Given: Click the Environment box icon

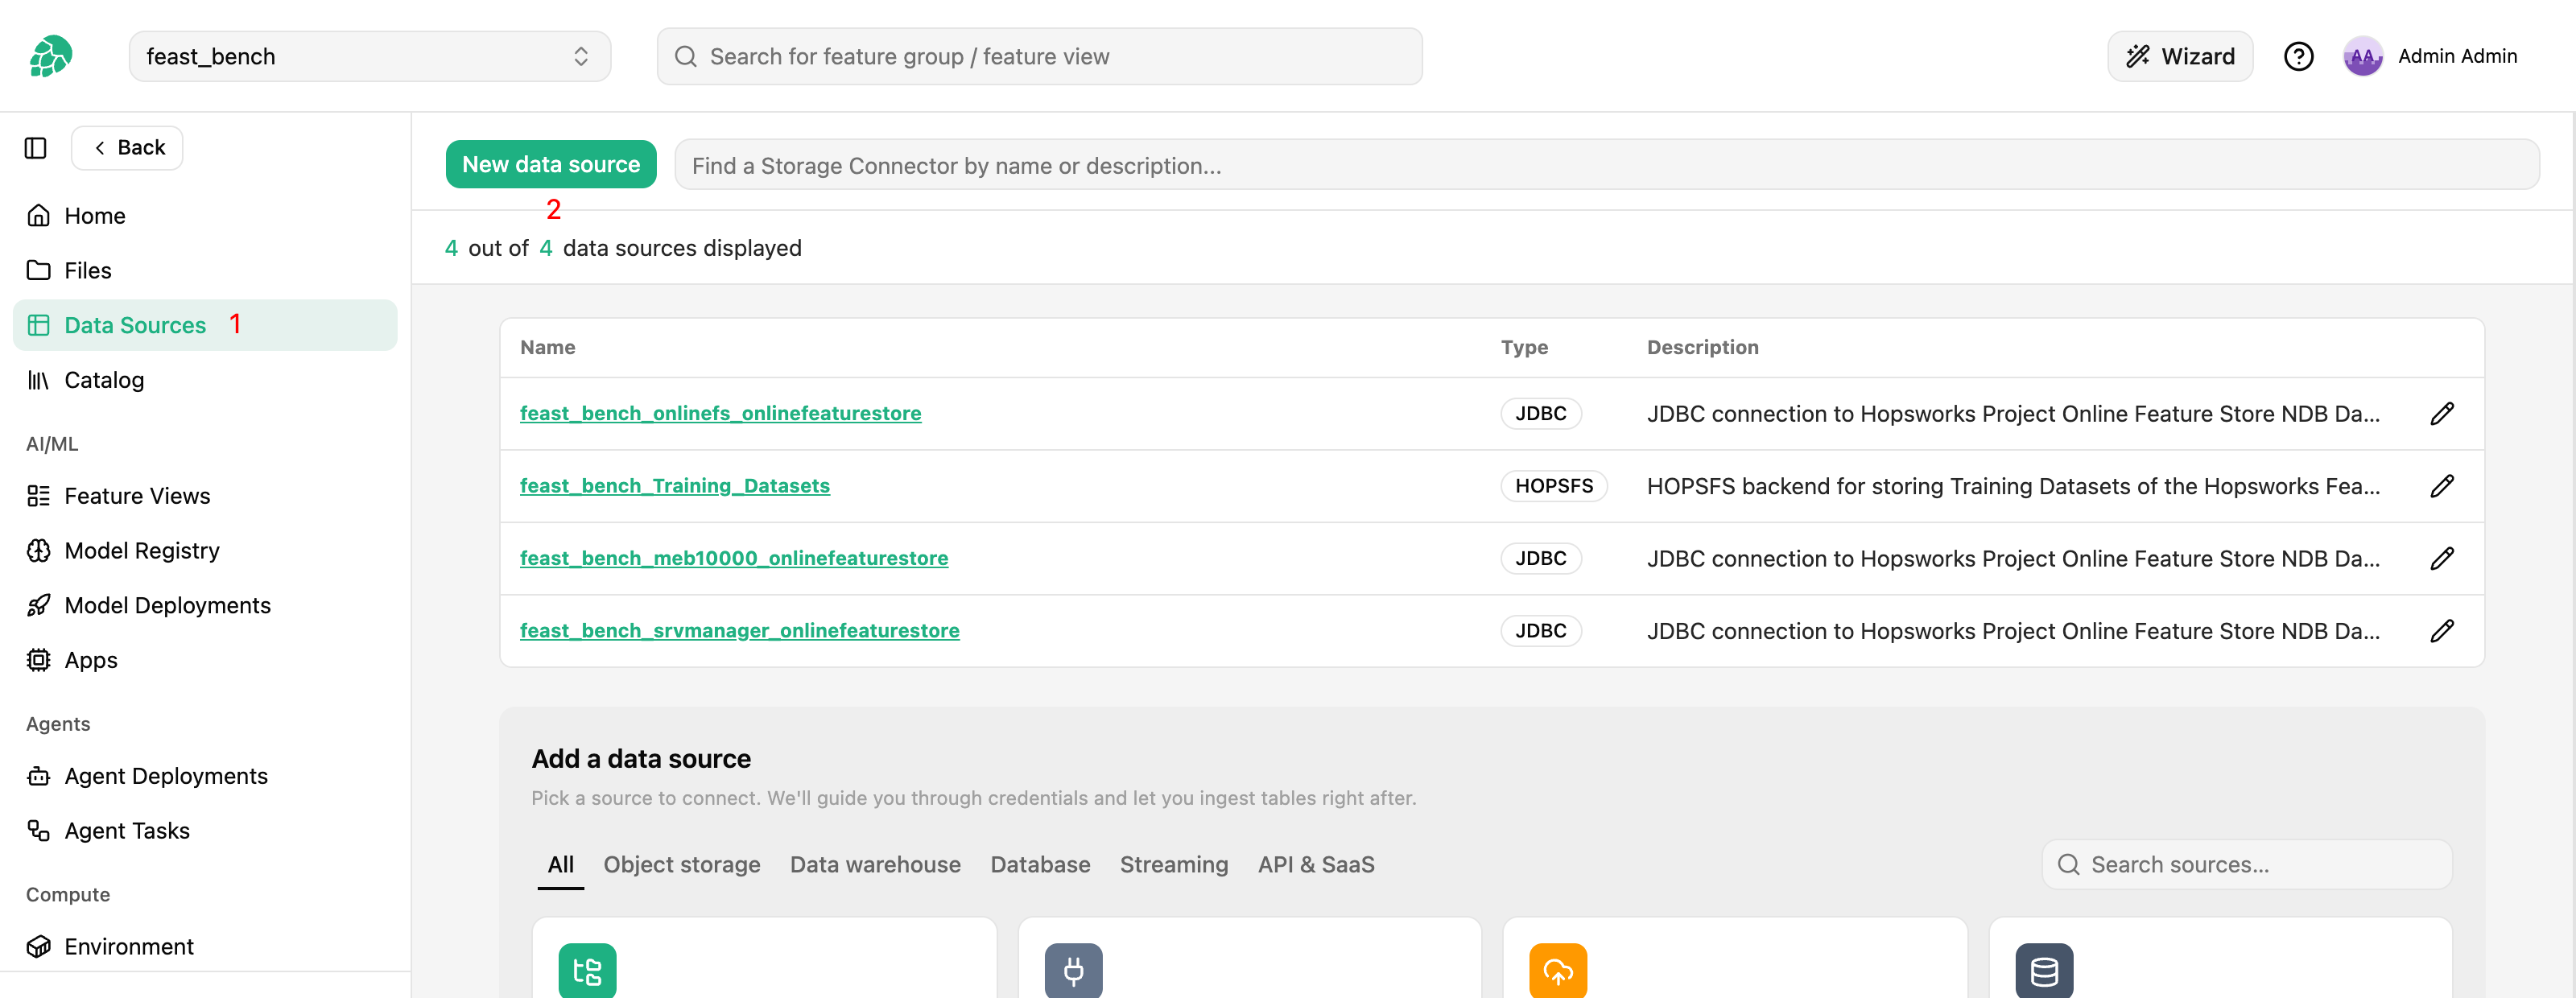Looking at the screenshot, I should [x=38, y=946].
